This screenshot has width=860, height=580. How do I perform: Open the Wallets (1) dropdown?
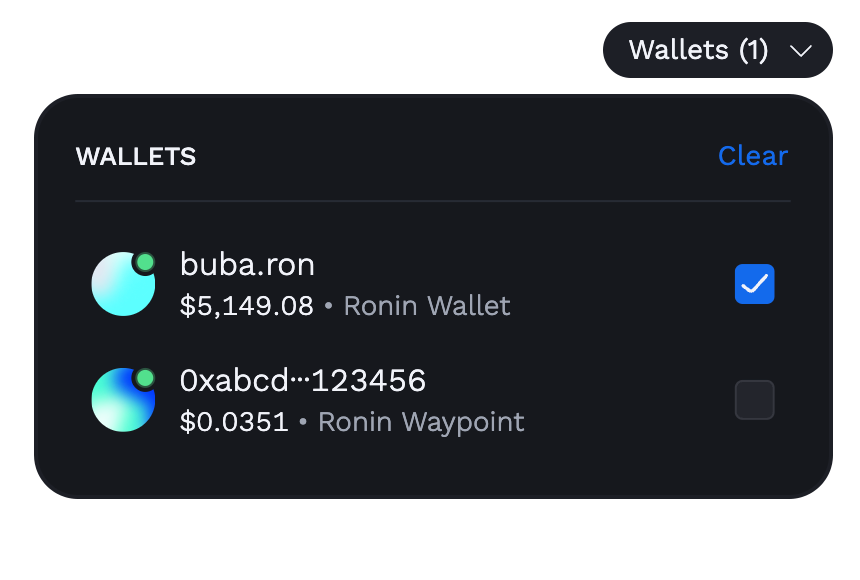(717, 50)
